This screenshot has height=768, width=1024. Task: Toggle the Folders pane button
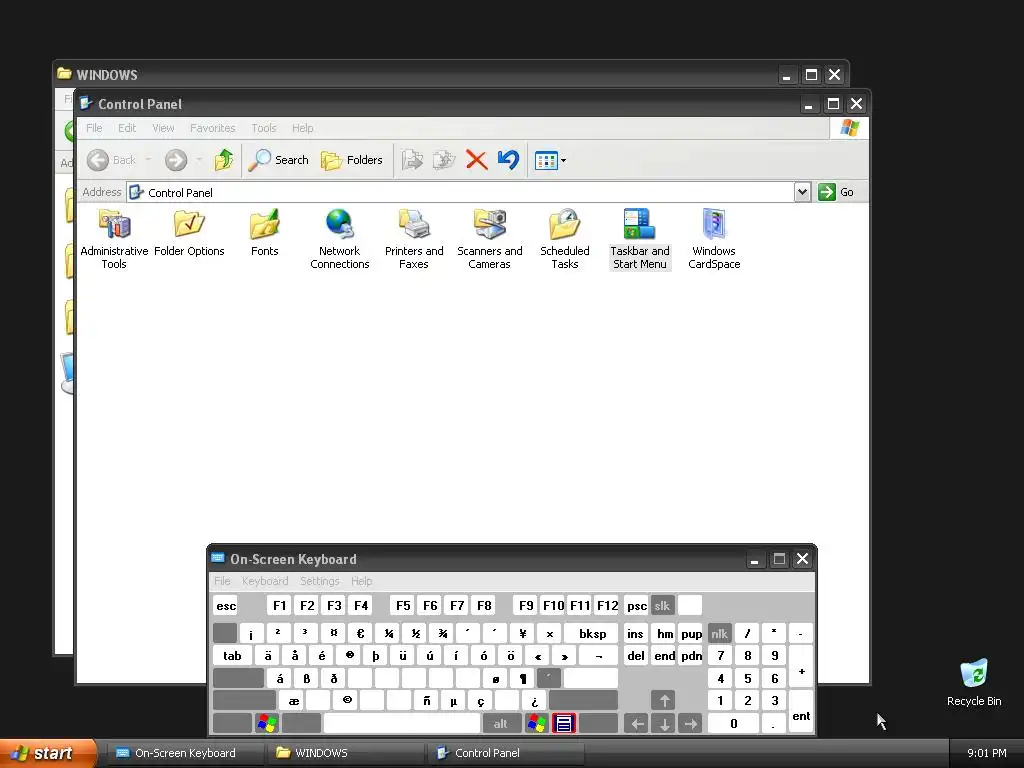351,160
